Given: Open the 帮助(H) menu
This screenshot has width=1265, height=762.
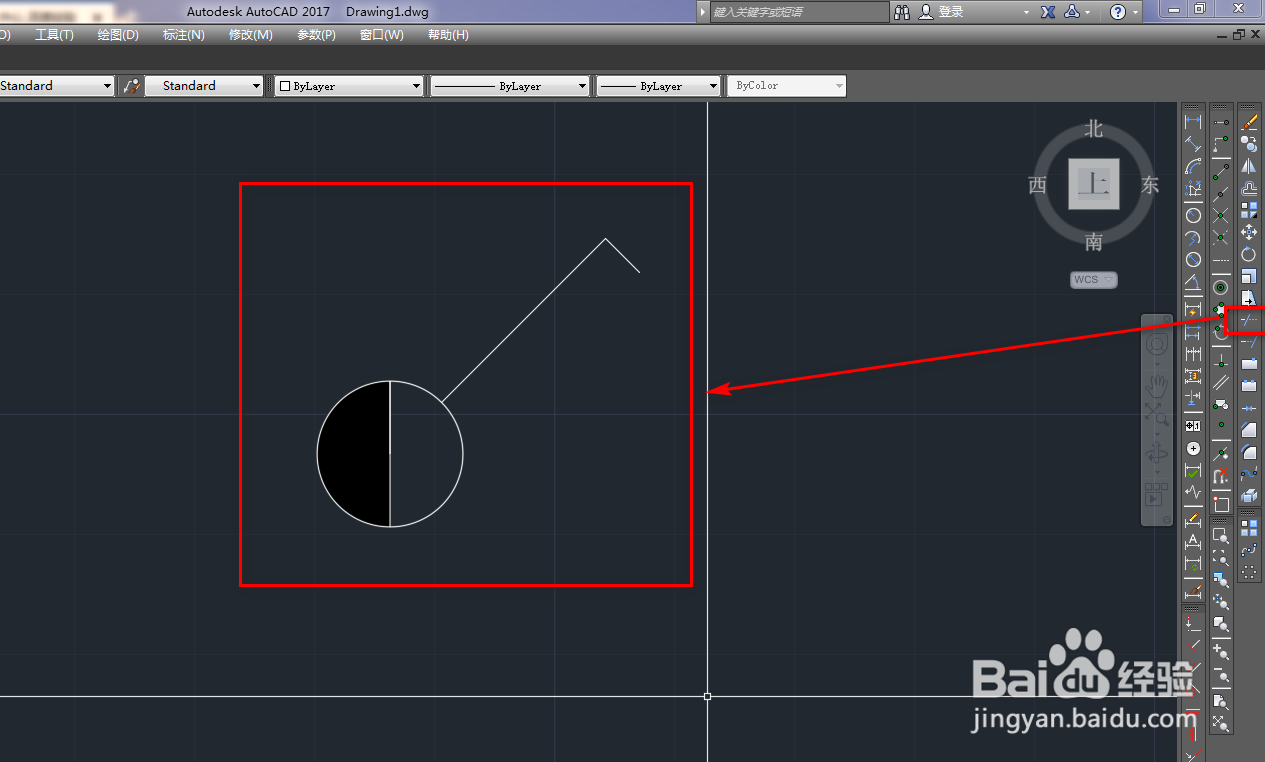Looking at the screenshot, I should [448, 35].
